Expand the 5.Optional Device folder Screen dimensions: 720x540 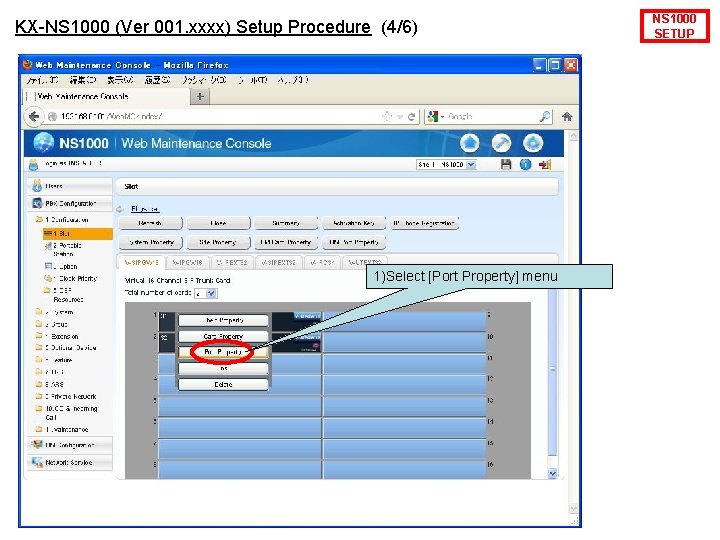coord(39,348)
